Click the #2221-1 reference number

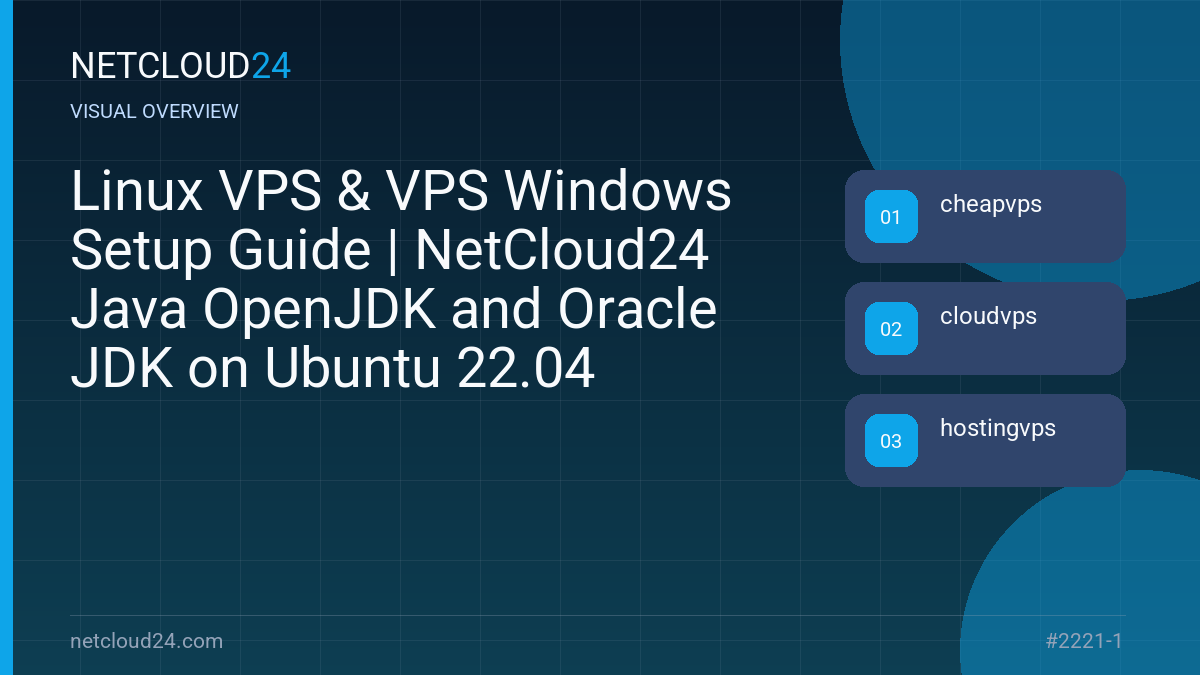coord(1083,641)
